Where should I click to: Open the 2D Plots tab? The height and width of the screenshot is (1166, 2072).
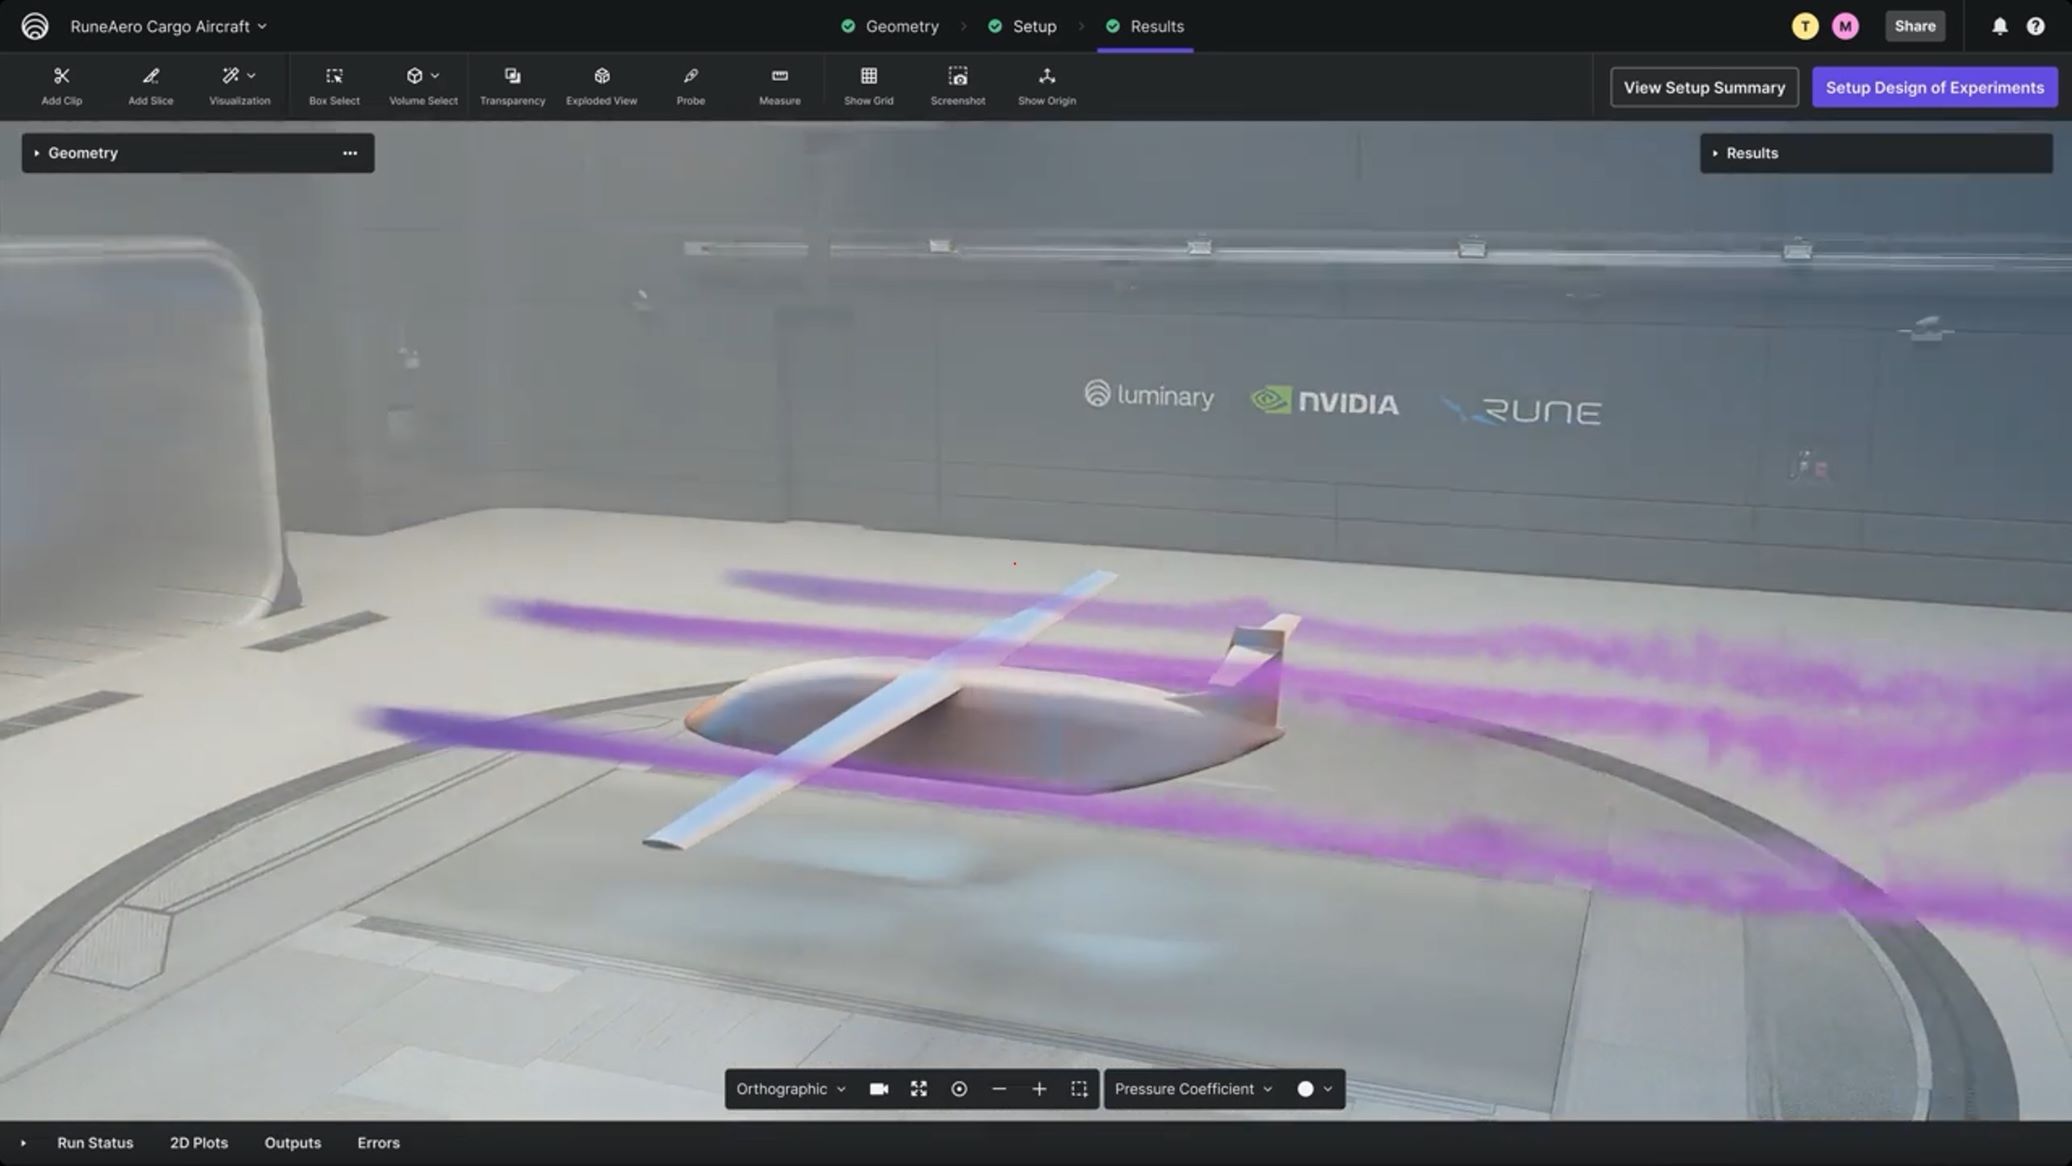[198, 1143]
